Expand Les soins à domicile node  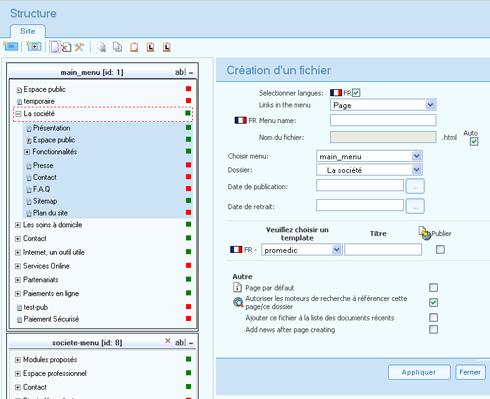click(x=18, y=225)
